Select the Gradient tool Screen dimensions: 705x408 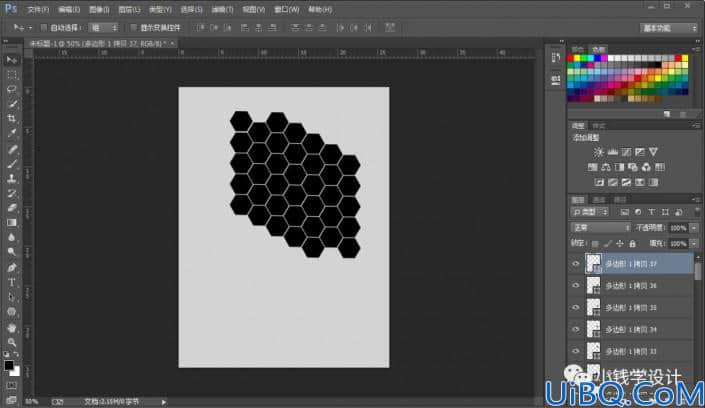pos(12,223)
